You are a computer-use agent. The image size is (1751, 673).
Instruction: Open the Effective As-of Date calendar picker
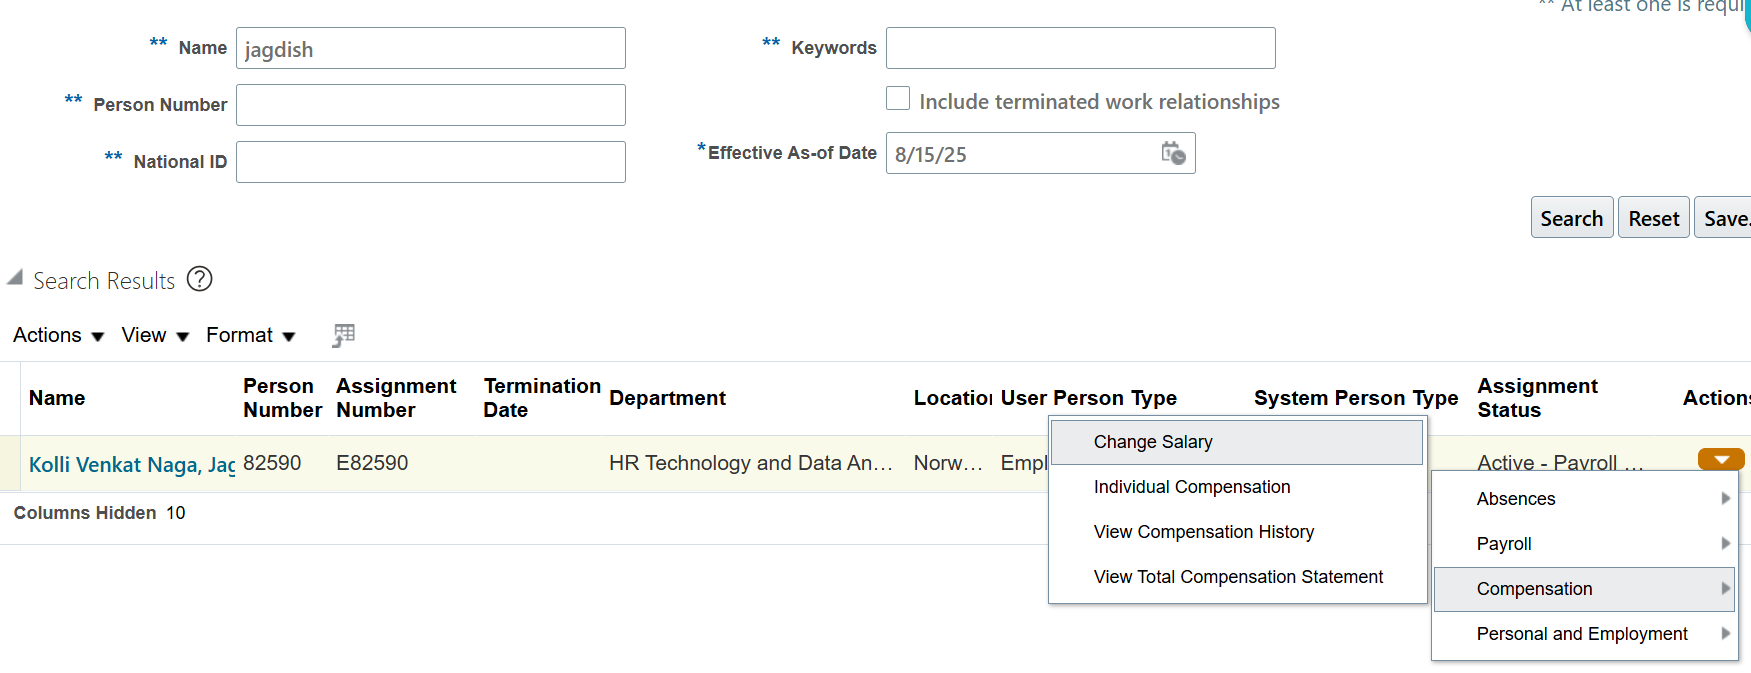tap(1173, 153)
